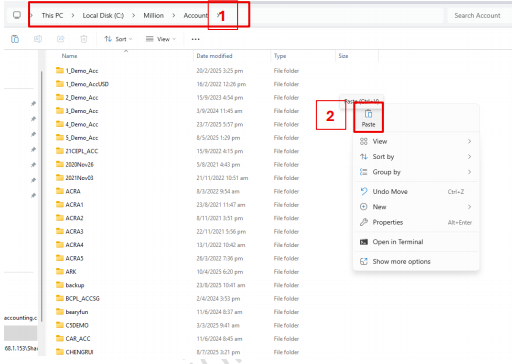
Task: Click the PC monitor icon in address bar
Action: 17,15
